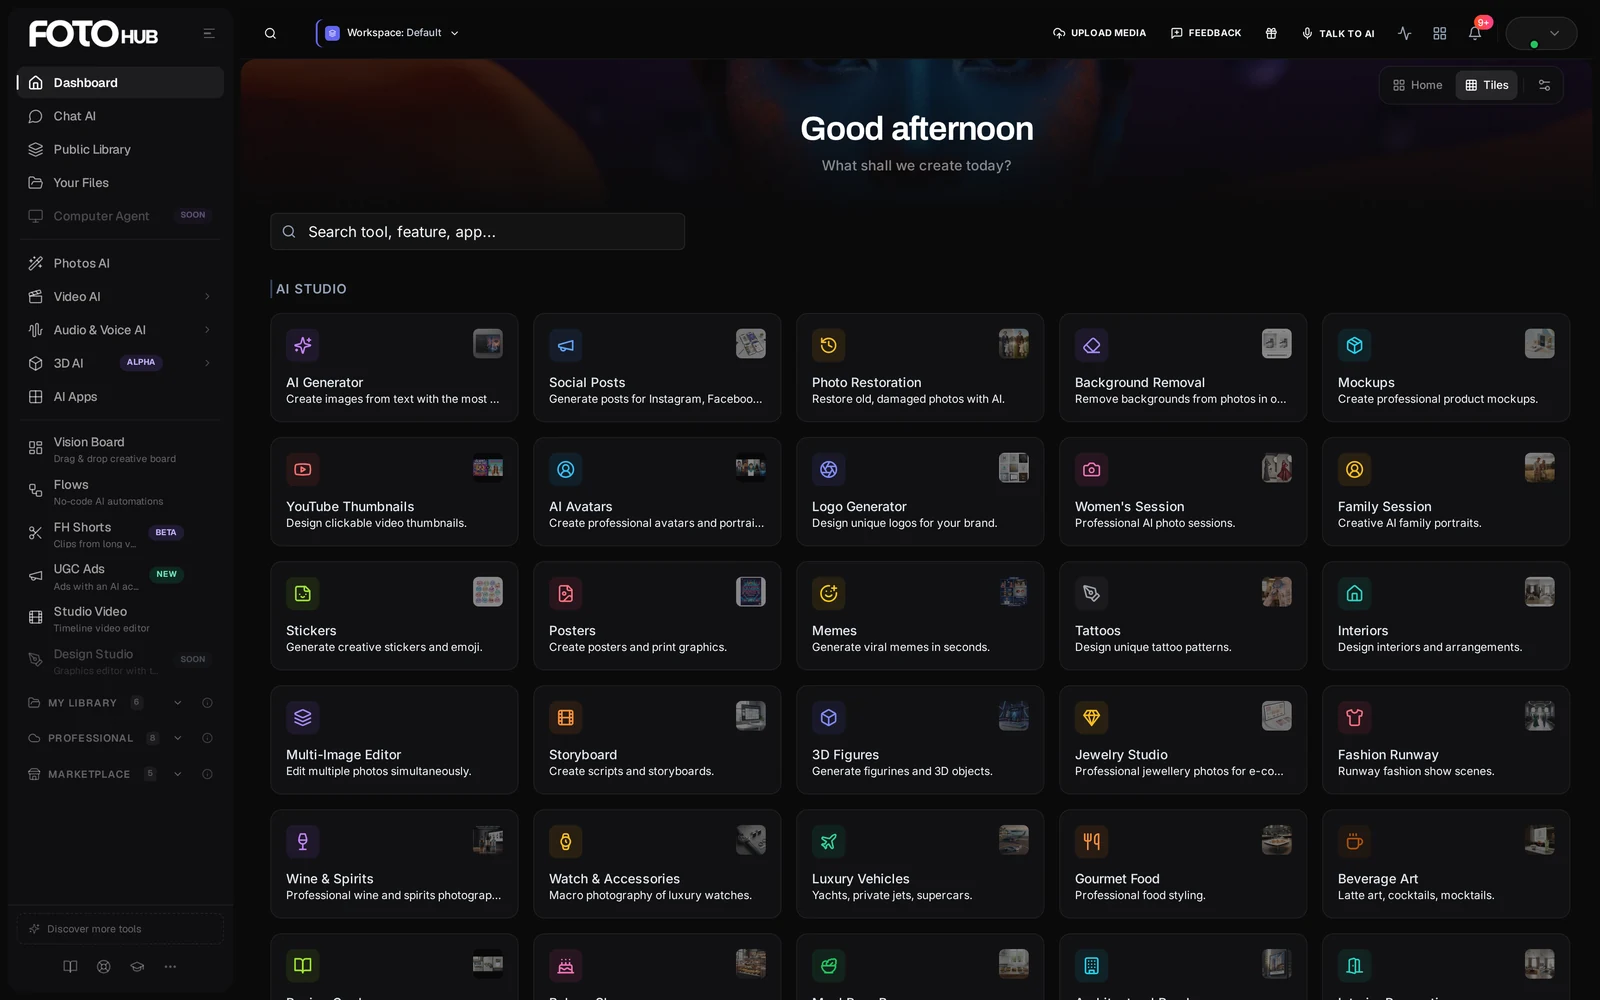
Task: Click the AI Generator sparkle icon
Action: tap(302, 345)
